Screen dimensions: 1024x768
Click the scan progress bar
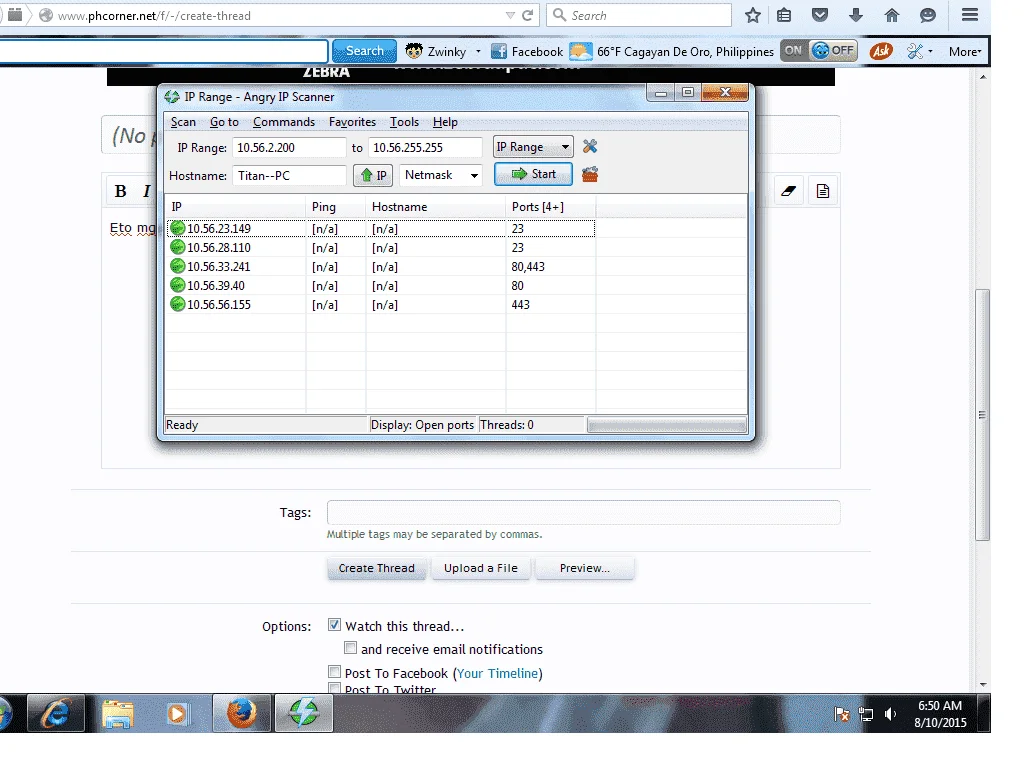(x=667, y=425)
